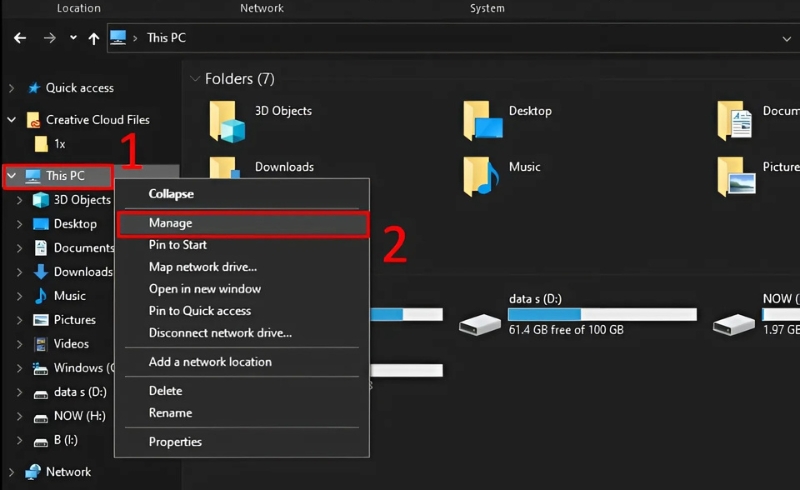Viewport: 800px width, 490px height.
Task: Click the System group label in ribbon
Action: (487, 8)
